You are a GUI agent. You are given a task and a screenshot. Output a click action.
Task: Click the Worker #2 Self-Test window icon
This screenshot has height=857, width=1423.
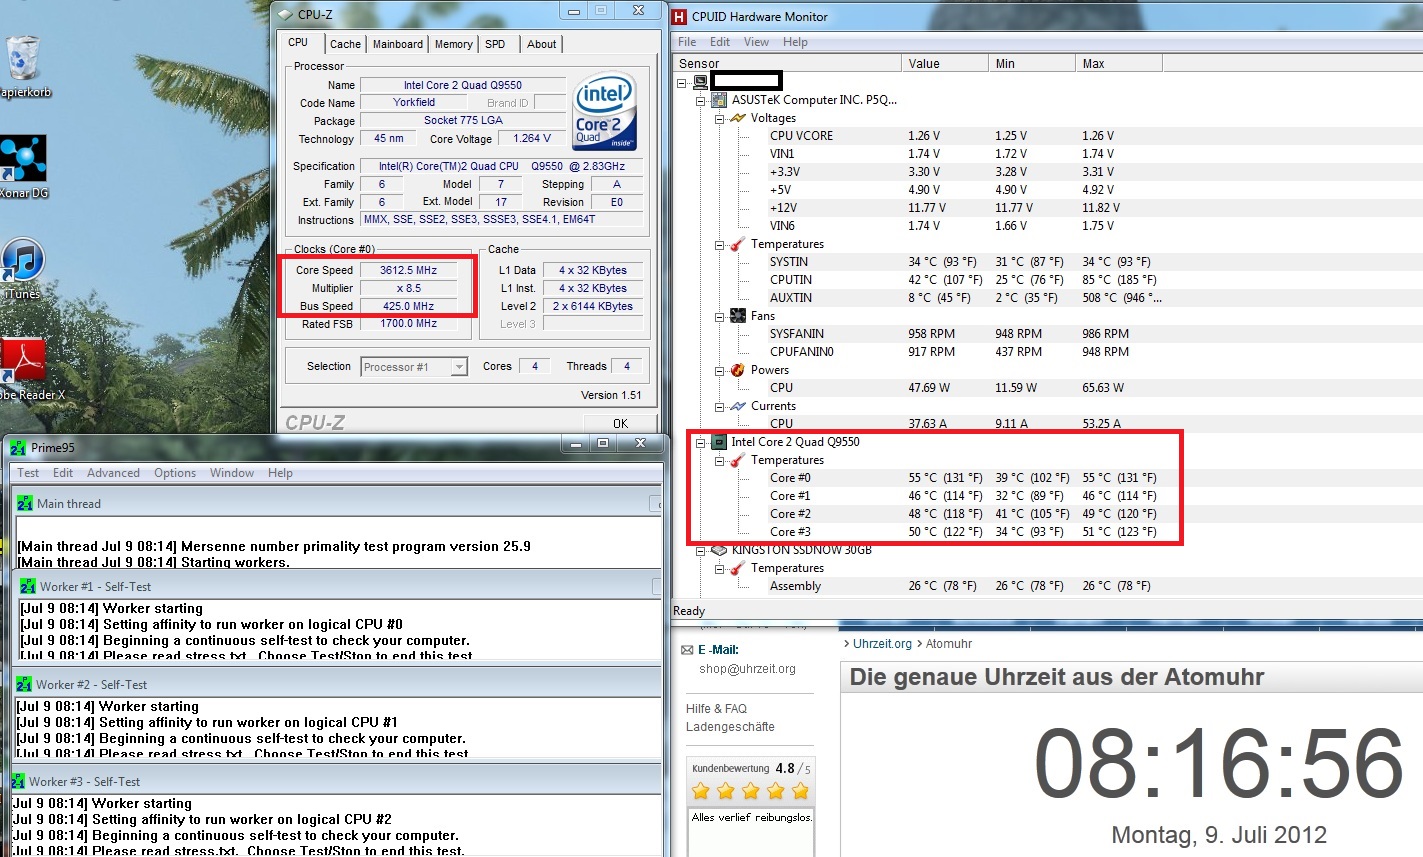(24, 684)
